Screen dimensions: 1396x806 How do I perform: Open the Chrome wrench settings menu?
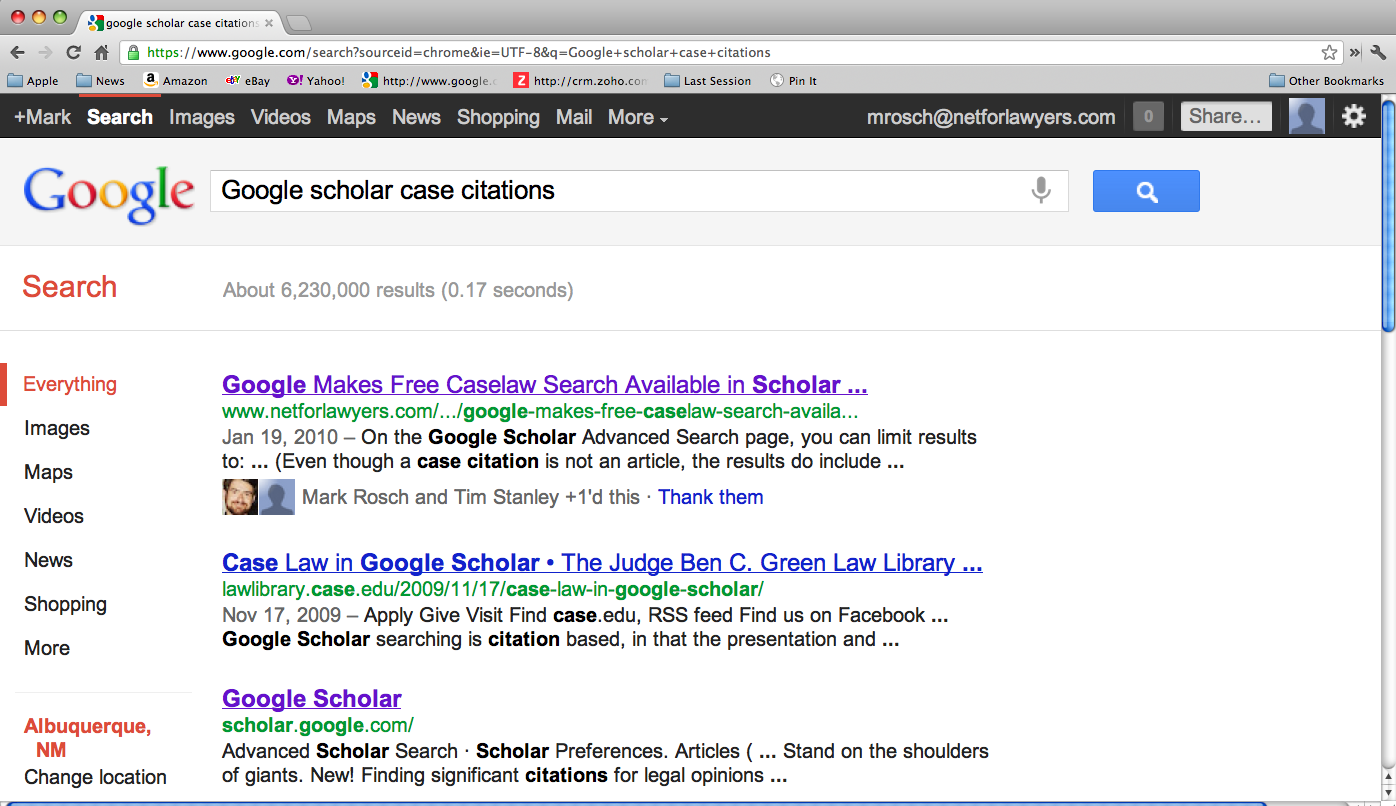tap(1379, 52)
